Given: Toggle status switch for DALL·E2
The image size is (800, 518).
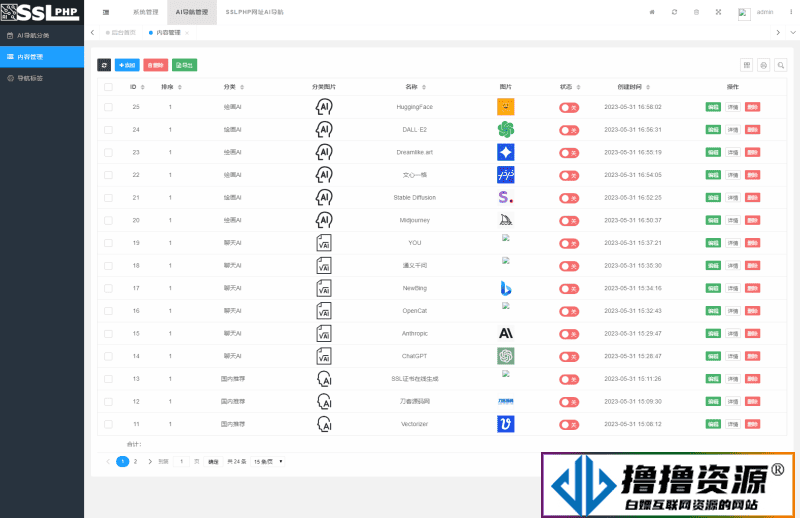Looking at the screenshot, I should [569, 130].
